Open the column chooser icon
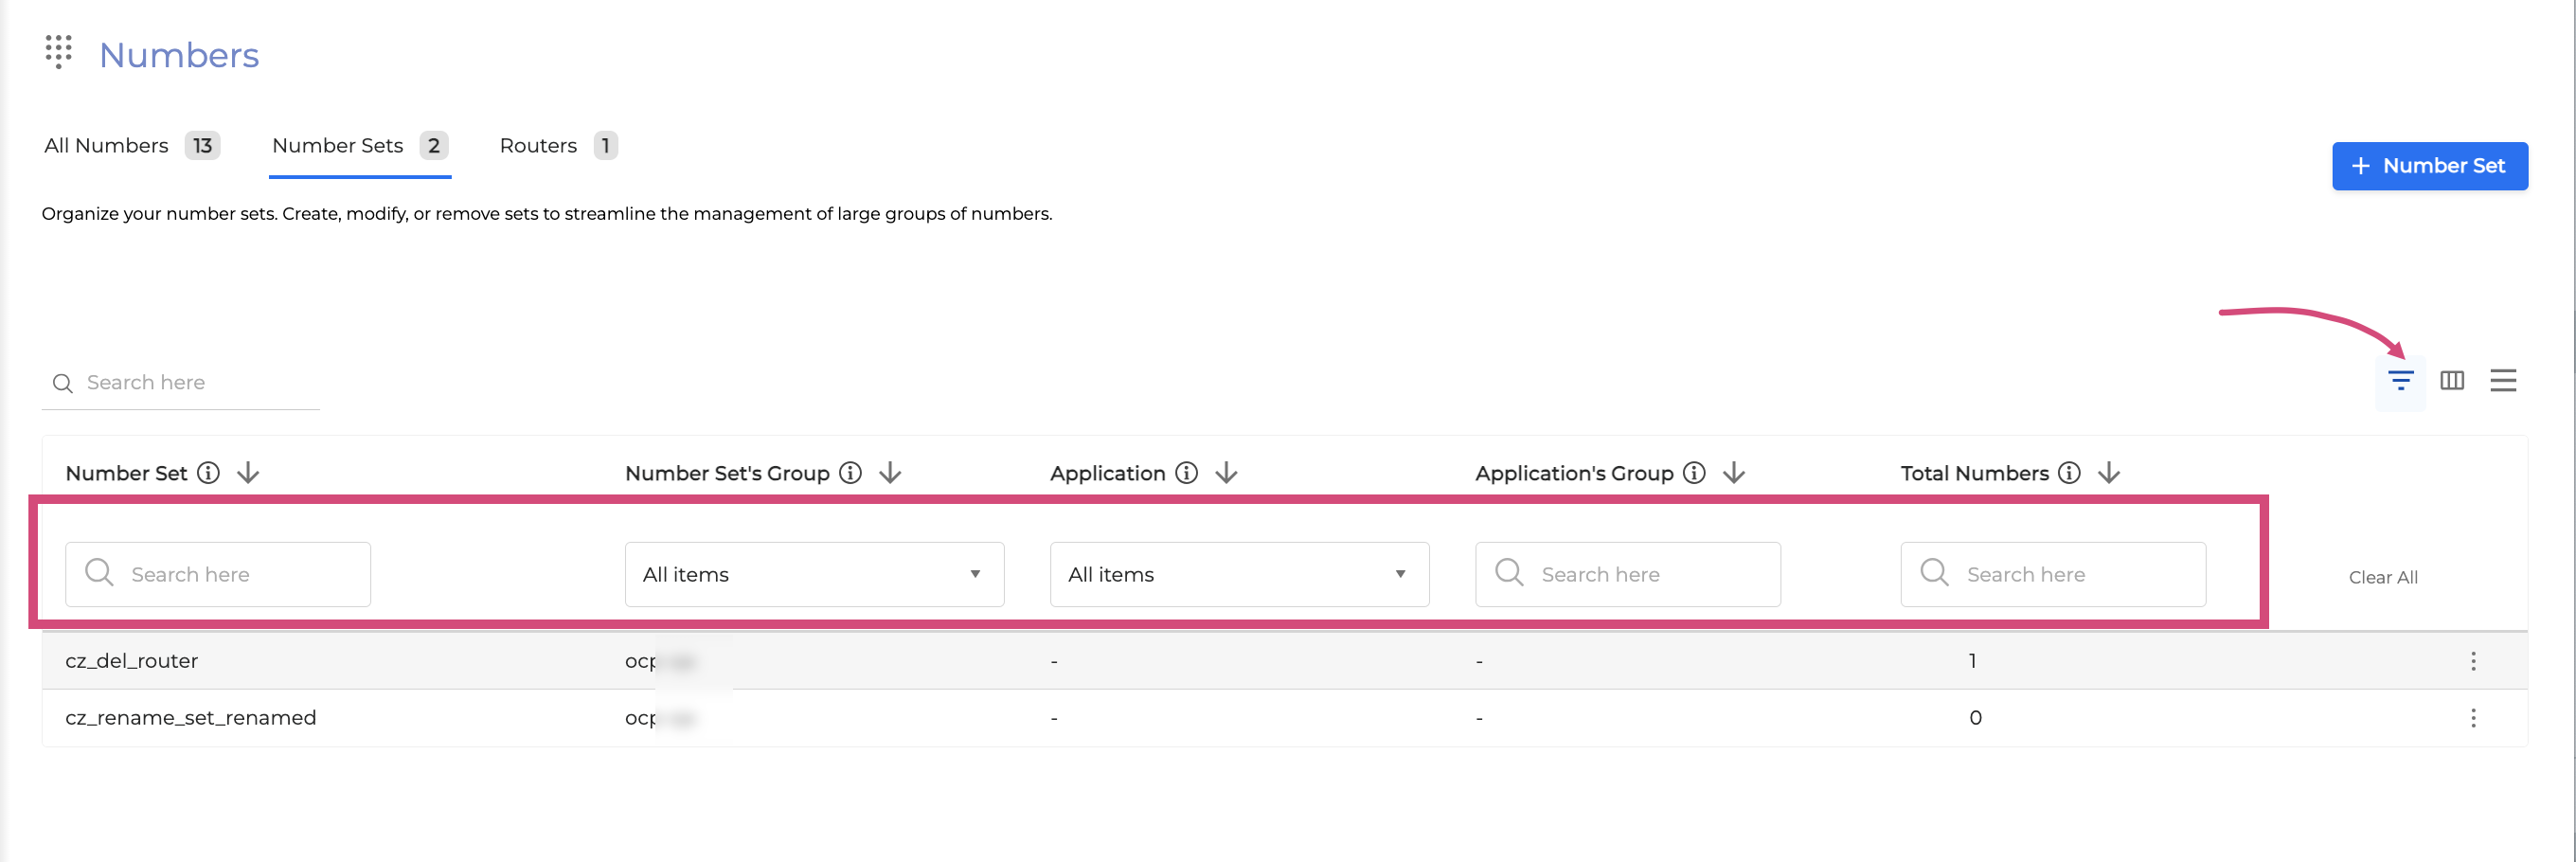2576x862 pixels. coord(2452,381)
